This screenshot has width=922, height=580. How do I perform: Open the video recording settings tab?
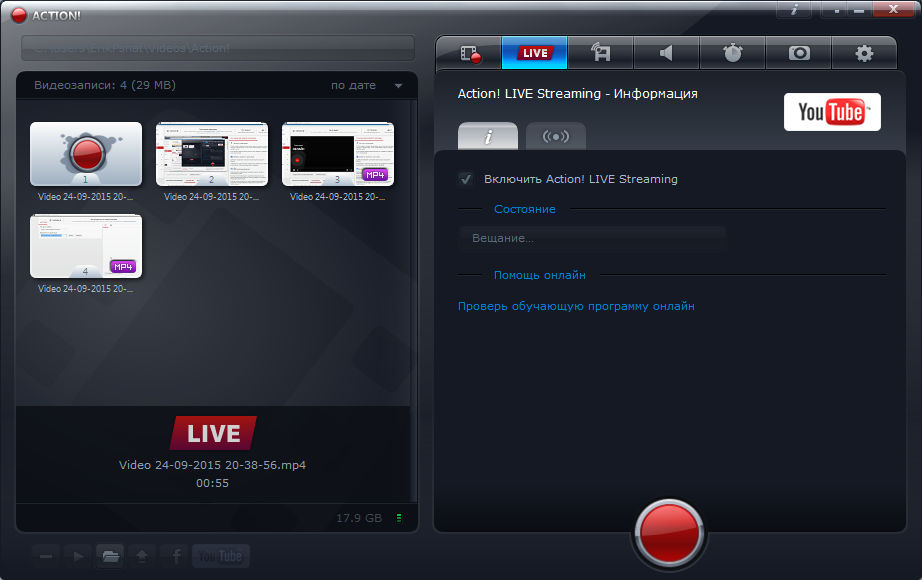[x=469, y=53]
